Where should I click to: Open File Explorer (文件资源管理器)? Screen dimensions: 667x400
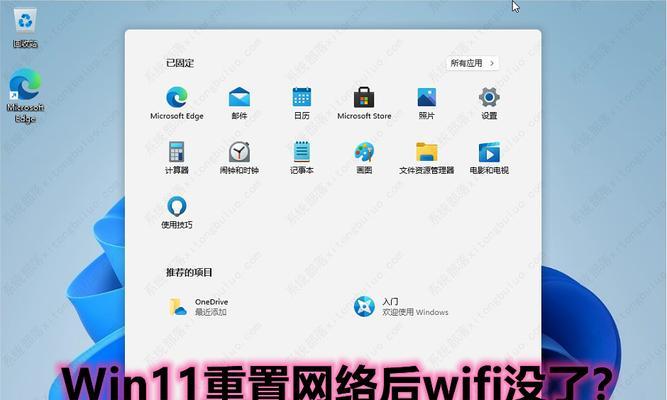[426, 157]
